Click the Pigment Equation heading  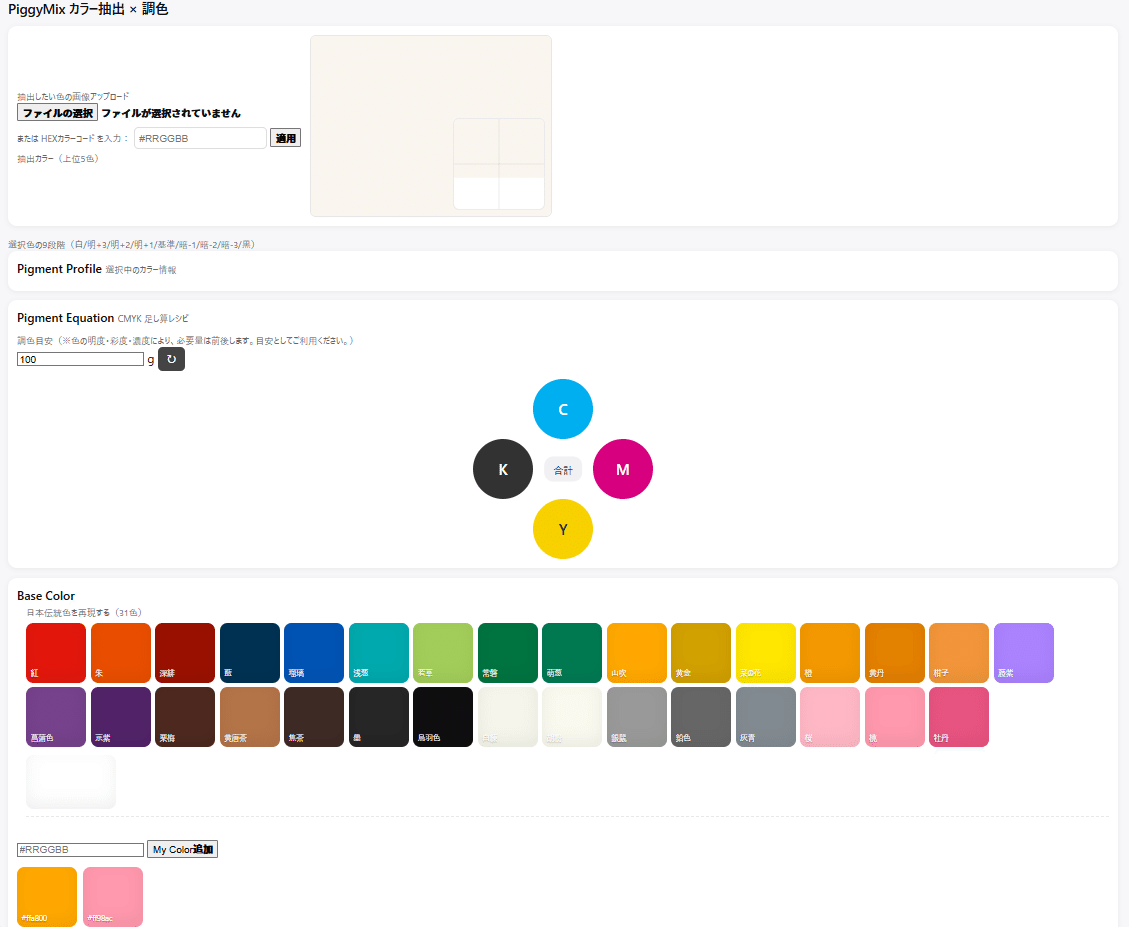pos(66,318)
